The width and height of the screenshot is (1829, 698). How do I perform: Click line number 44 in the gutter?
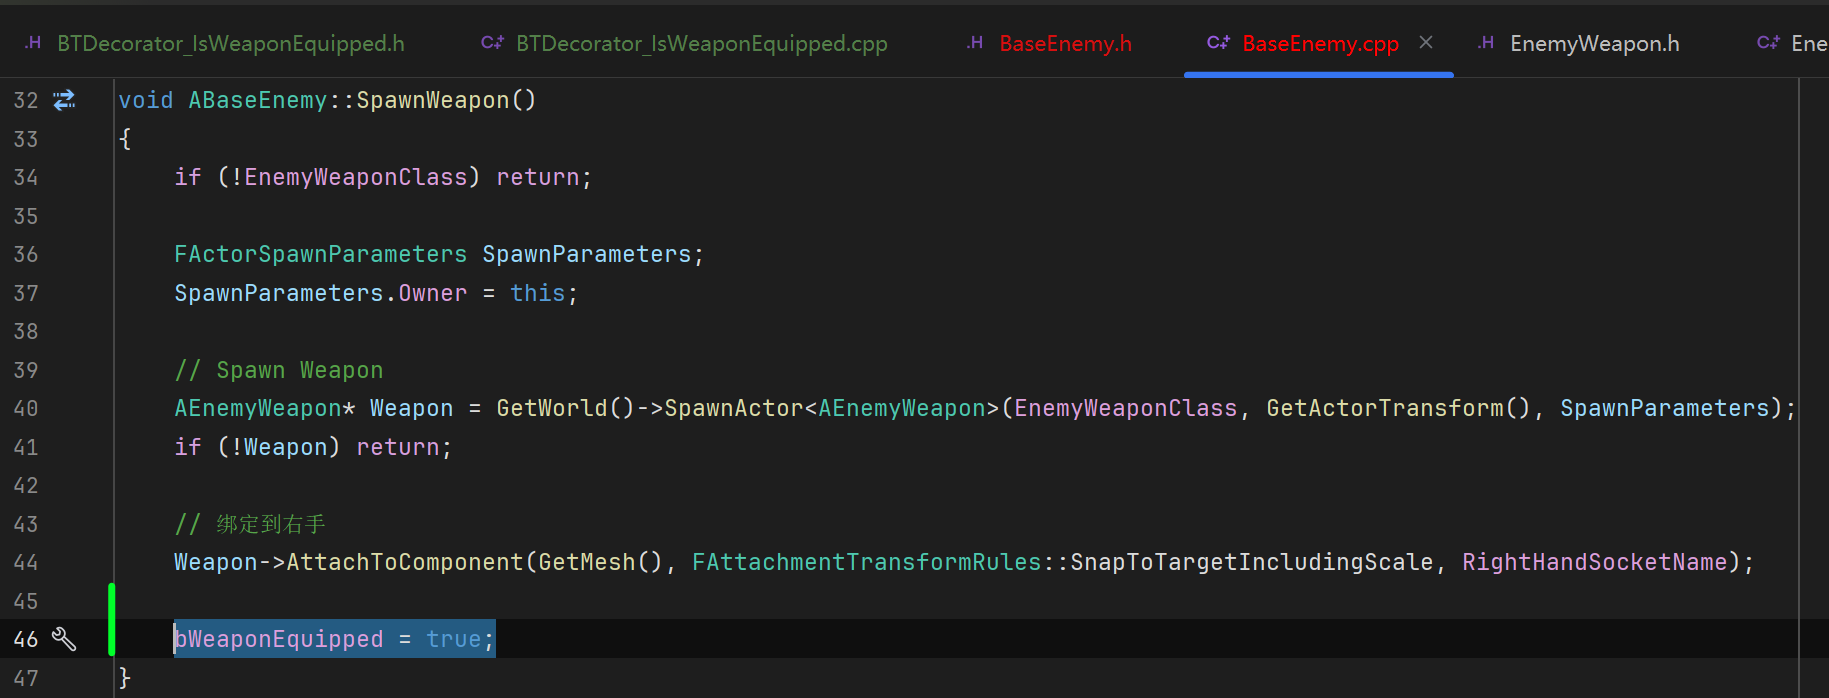[x=26, y=563]
